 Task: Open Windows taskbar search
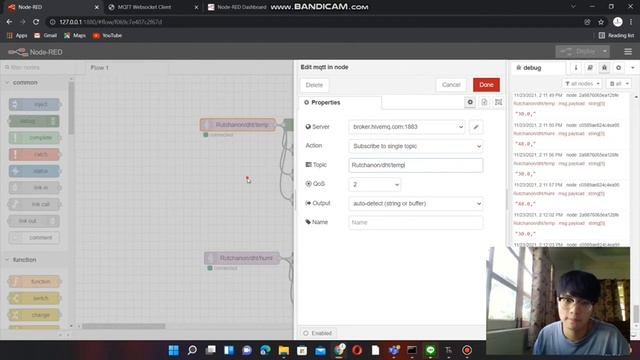click(192, 350)
